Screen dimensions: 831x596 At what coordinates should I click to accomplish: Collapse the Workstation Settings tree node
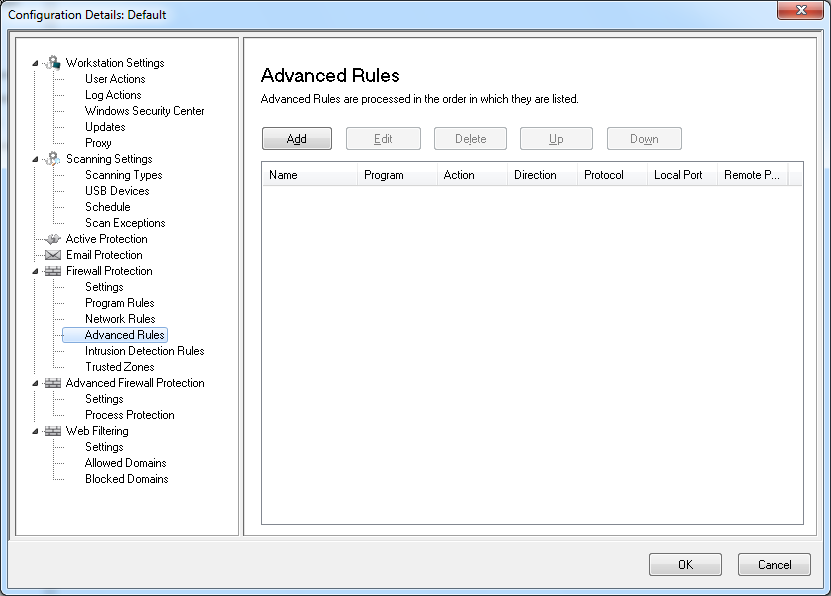coord(36,64)
